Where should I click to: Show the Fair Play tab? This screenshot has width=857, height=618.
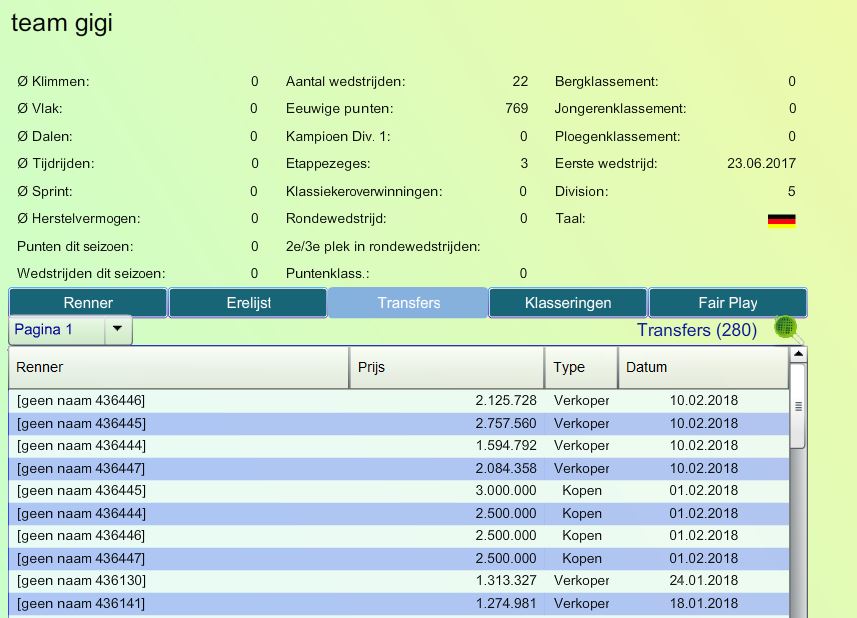[727, 303]
